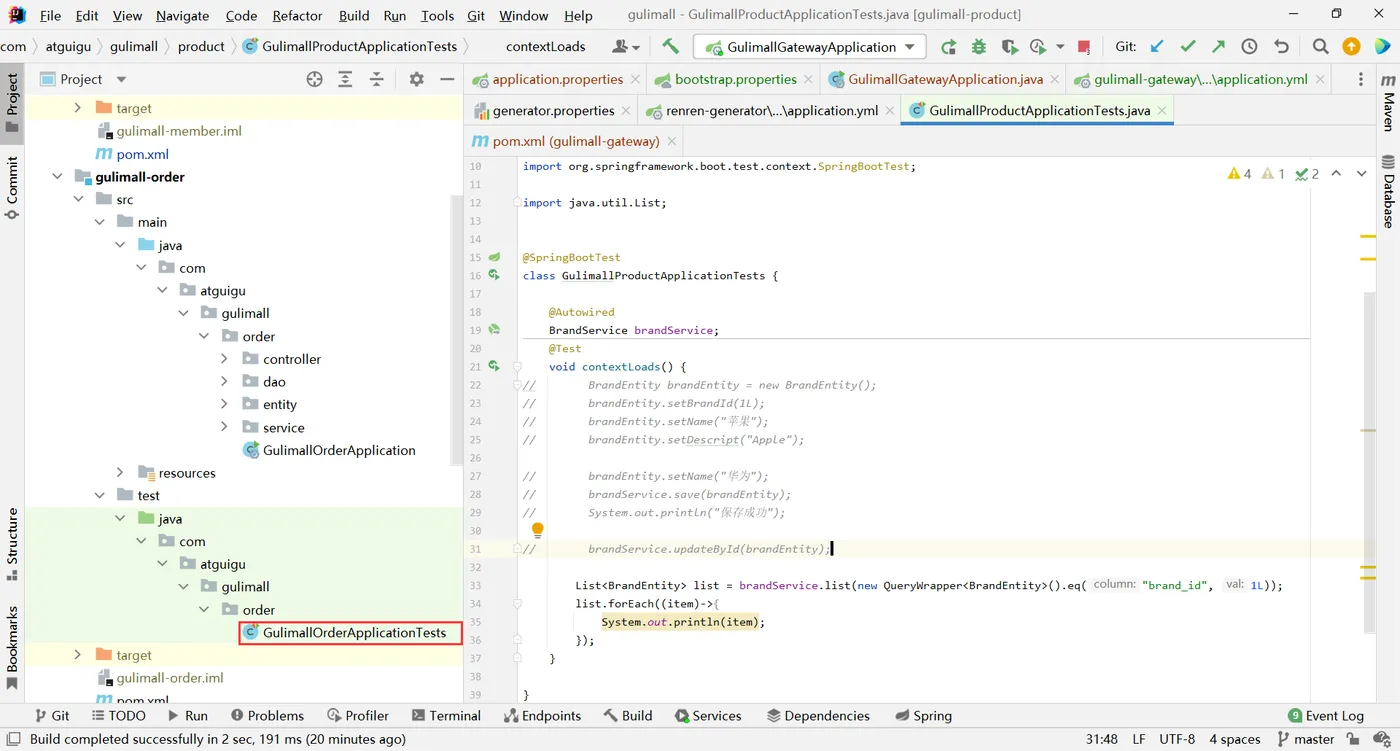The image size is (1400, 751).
Task: Open the Maven tool window side tab
Action: (1388, 103)
